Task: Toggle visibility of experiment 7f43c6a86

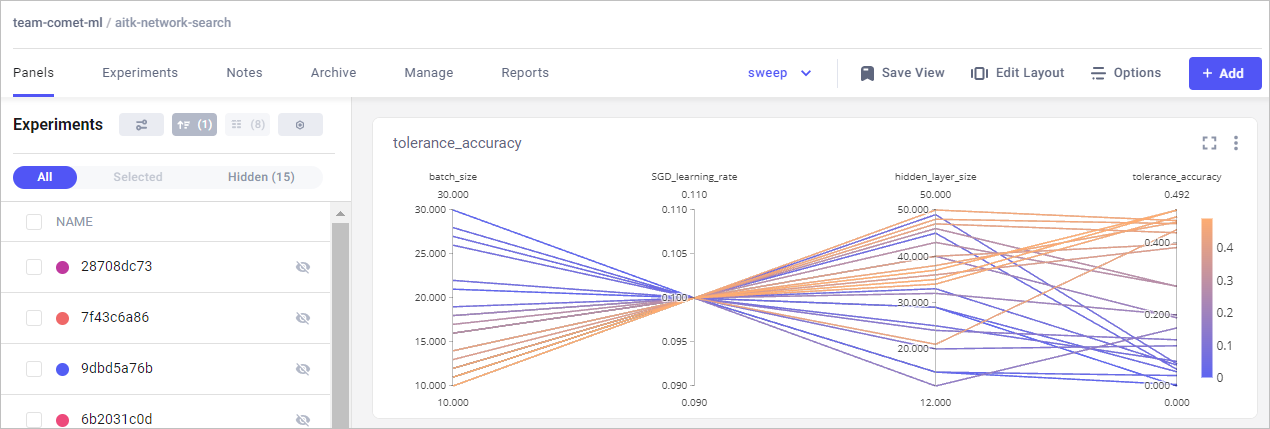Action: coord(303,318)
